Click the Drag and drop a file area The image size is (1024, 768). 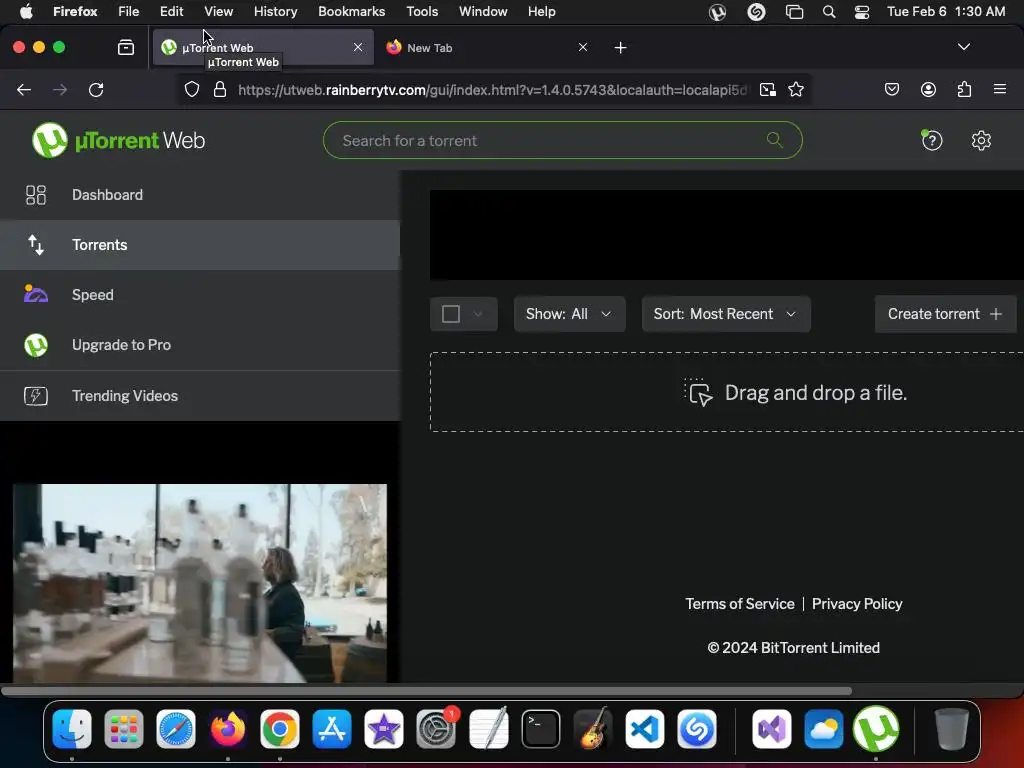click(727, 392)
